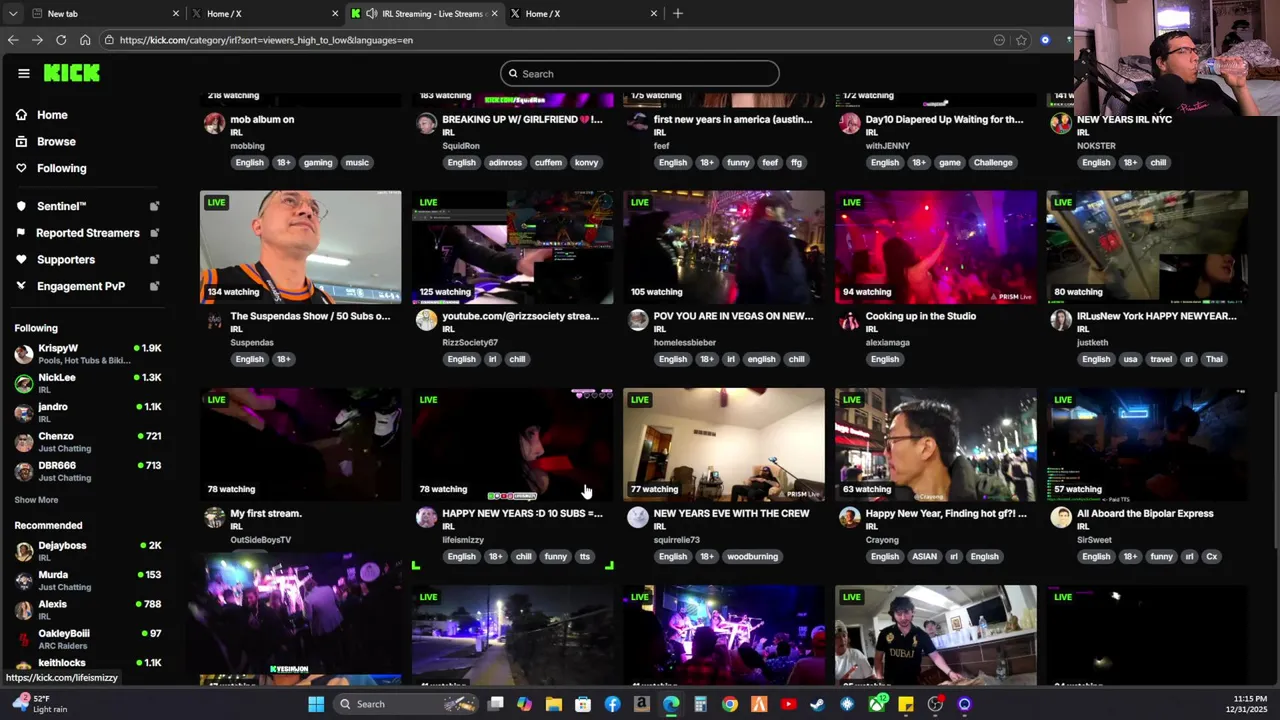Image resolution: width=1280 pixels, height=720 pixels.
Task: Open Steam from the taskbar
Action: click(x=818, y=704)
